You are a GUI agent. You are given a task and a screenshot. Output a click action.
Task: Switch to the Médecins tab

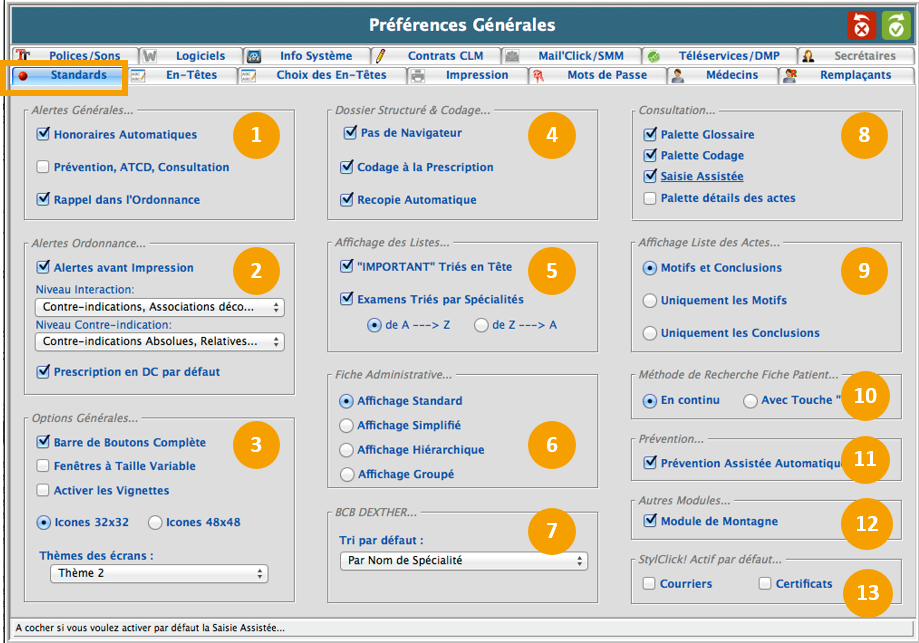pyautogui.click(x=723, y=75)
